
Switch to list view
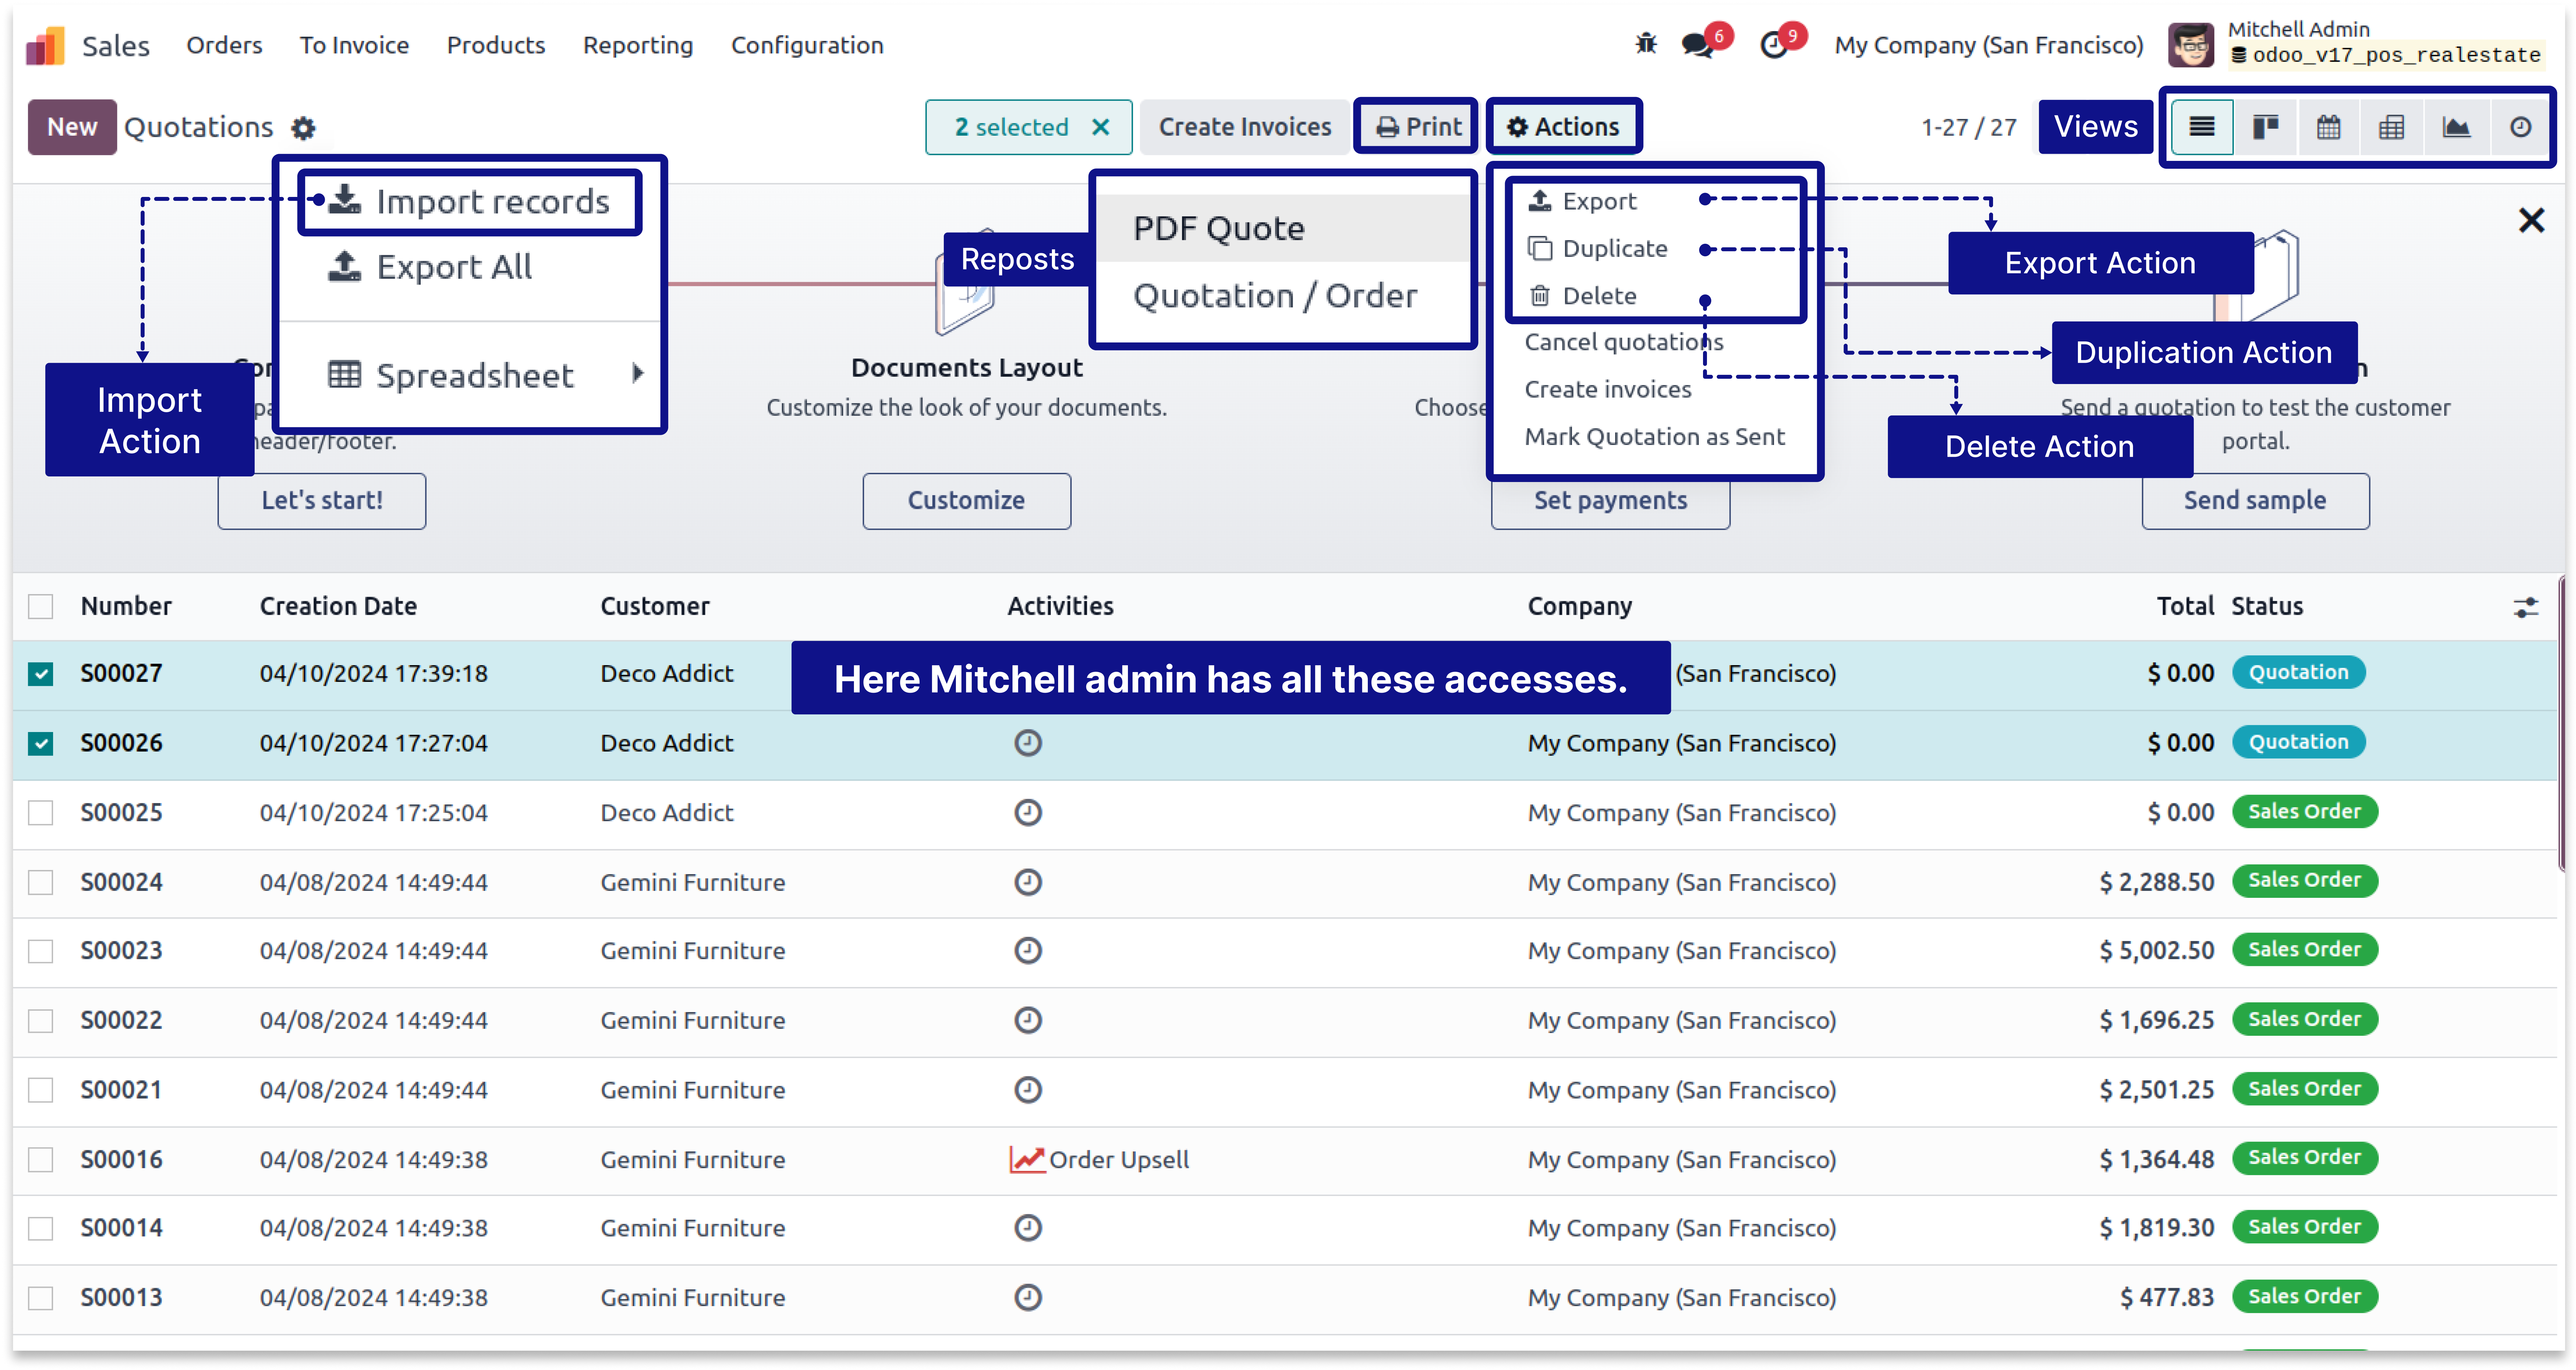(x=2202, y=127)
